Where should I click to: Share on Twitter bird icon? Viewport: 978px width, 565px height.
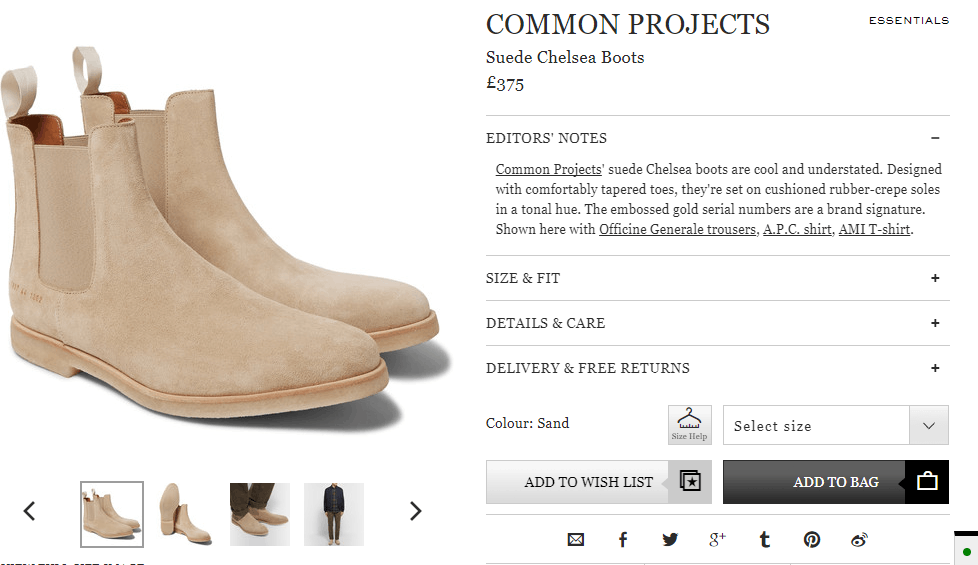click(669, 540)
